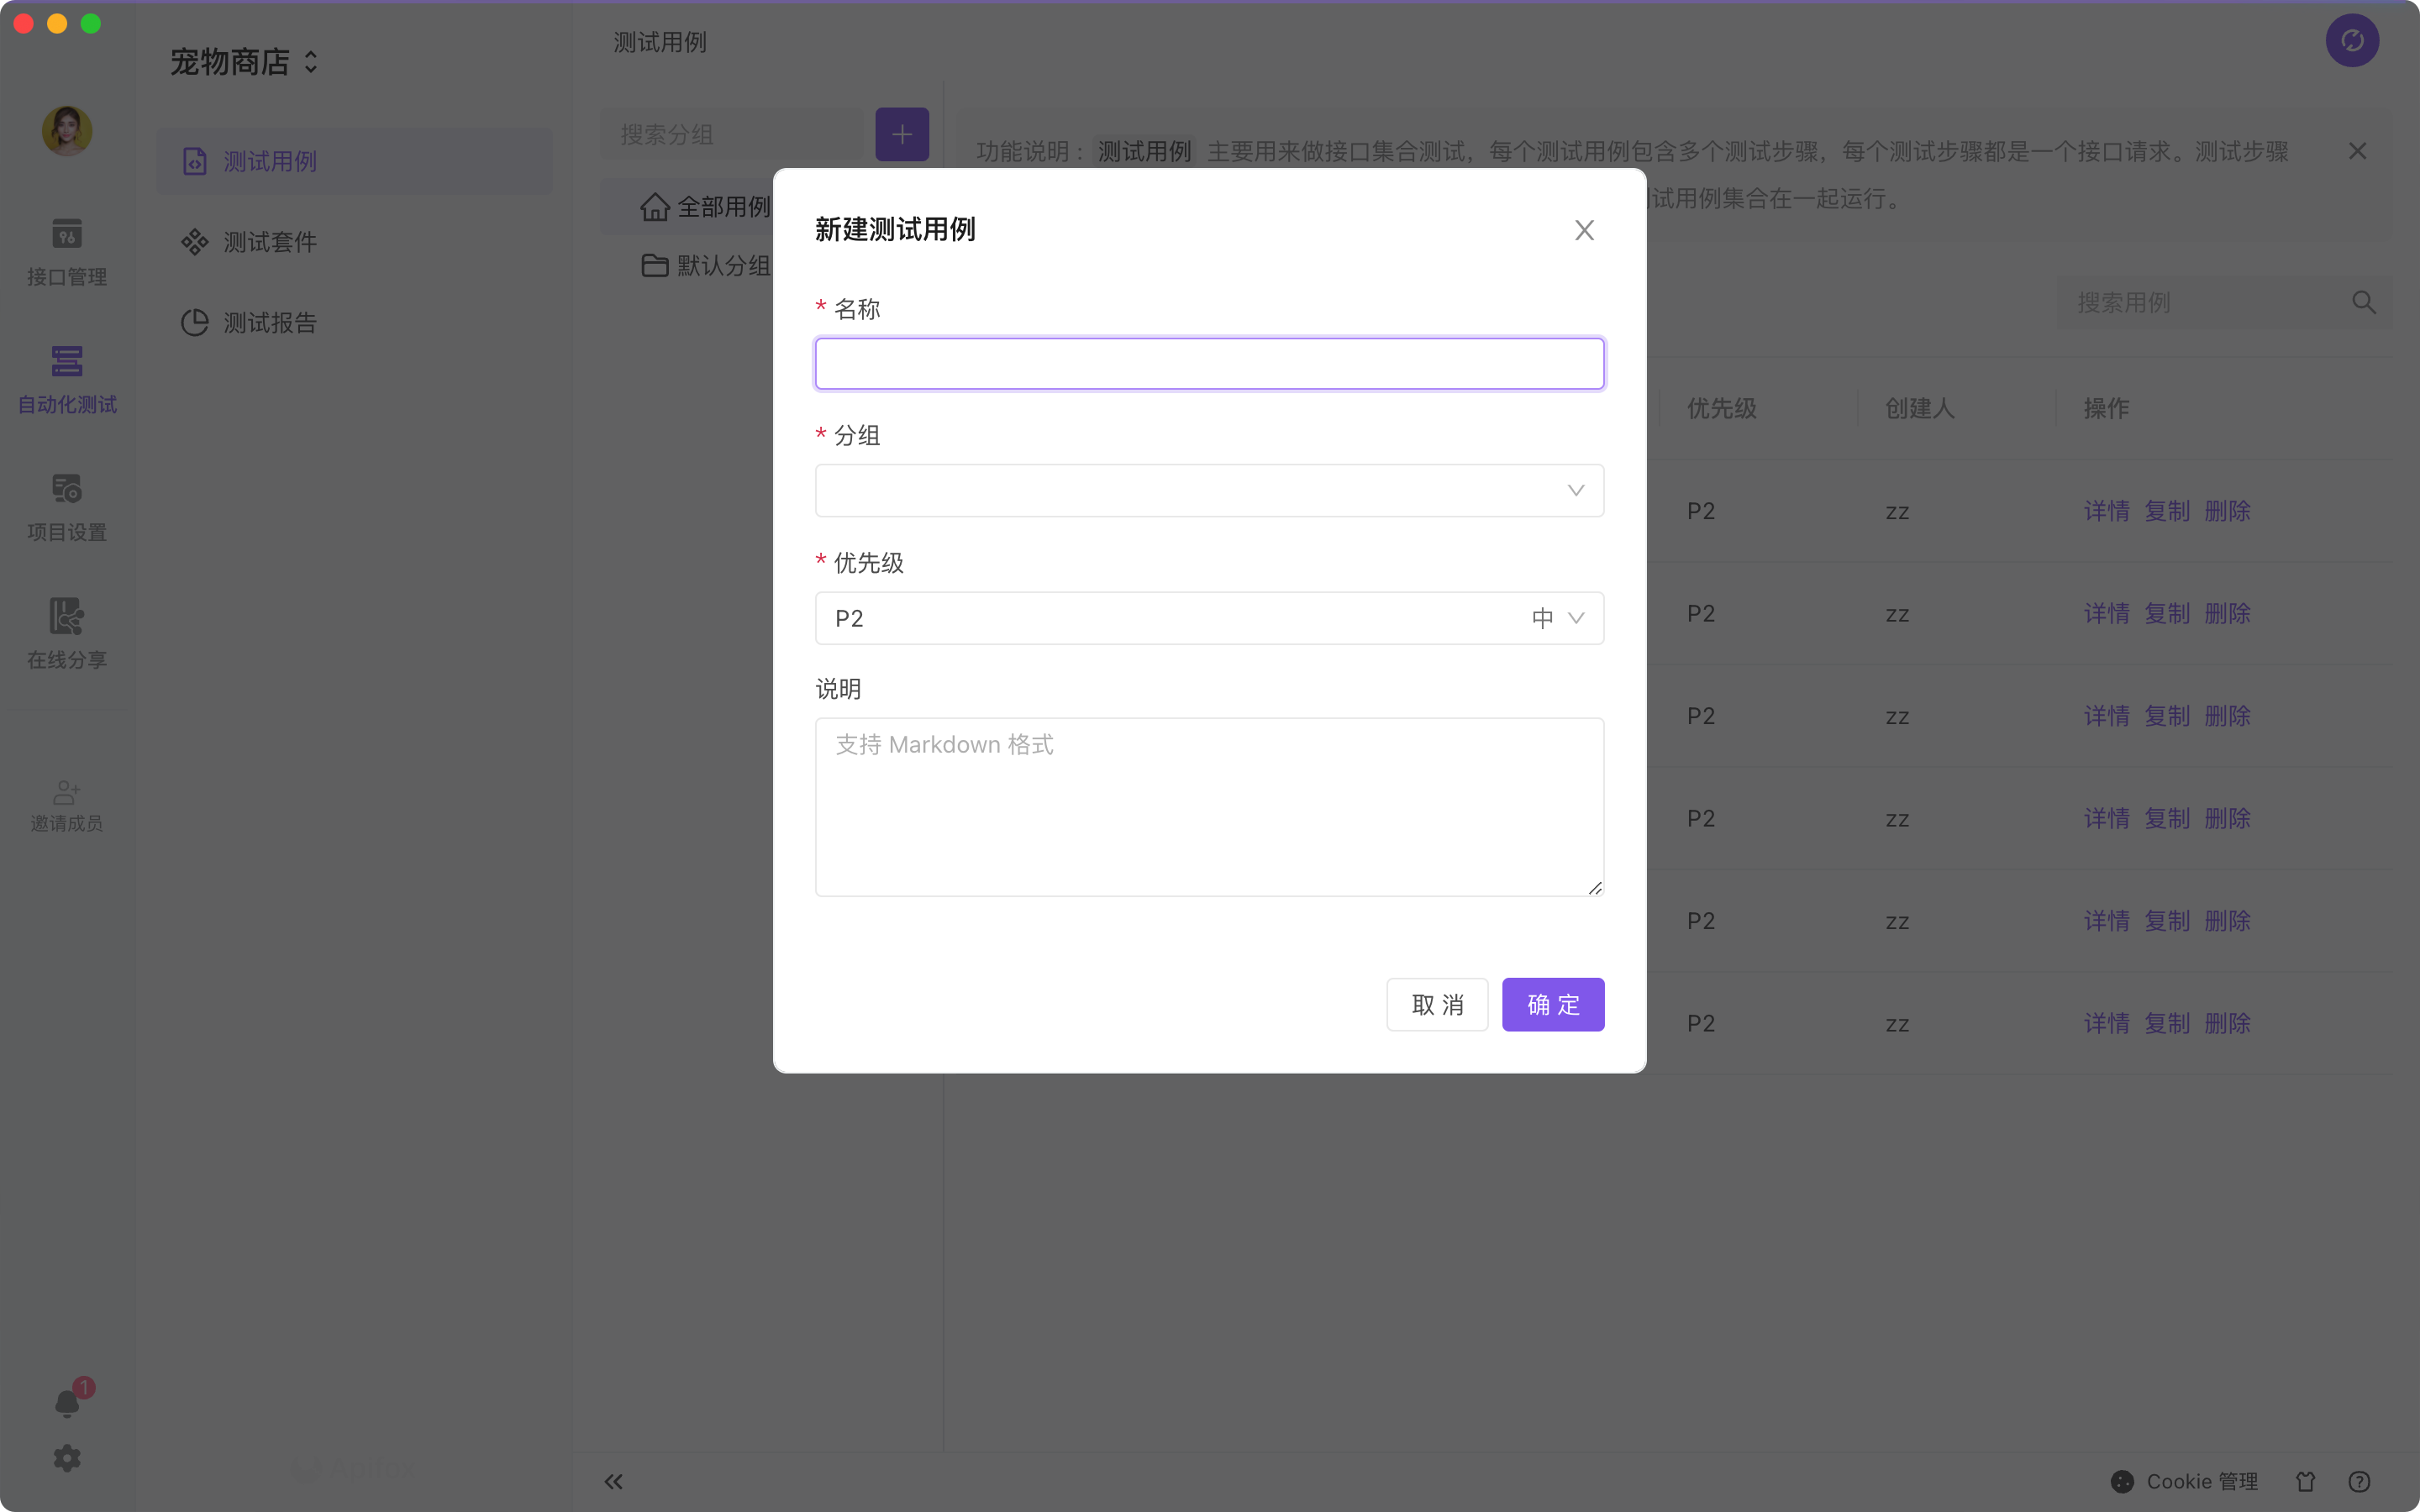Click the 确定 button

pyautogui.click(x=1552, y=1004)
